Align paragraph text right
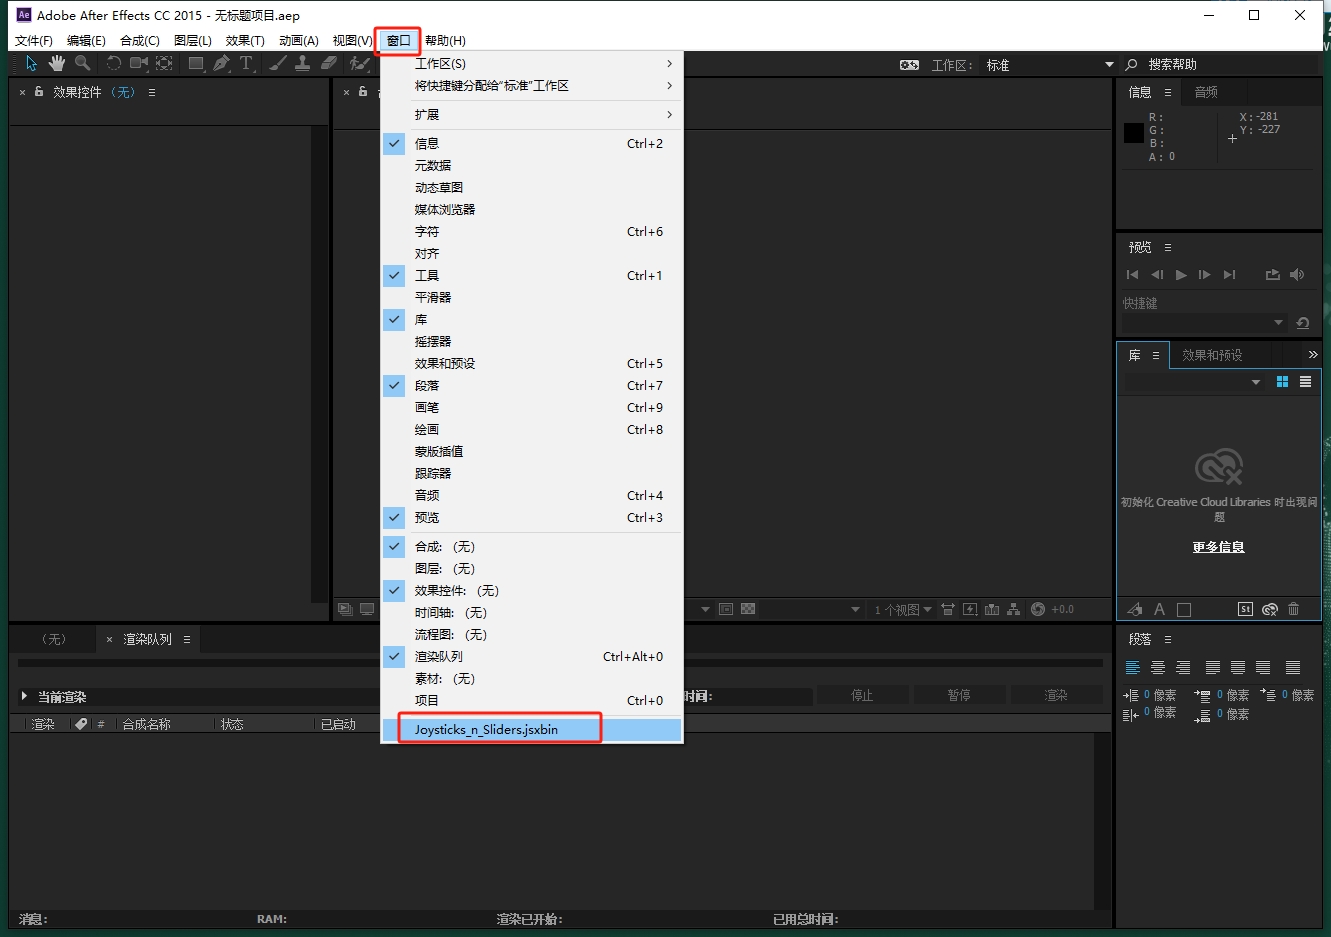This screenshot has width=1331, height=937. [x=1183, y=668]
